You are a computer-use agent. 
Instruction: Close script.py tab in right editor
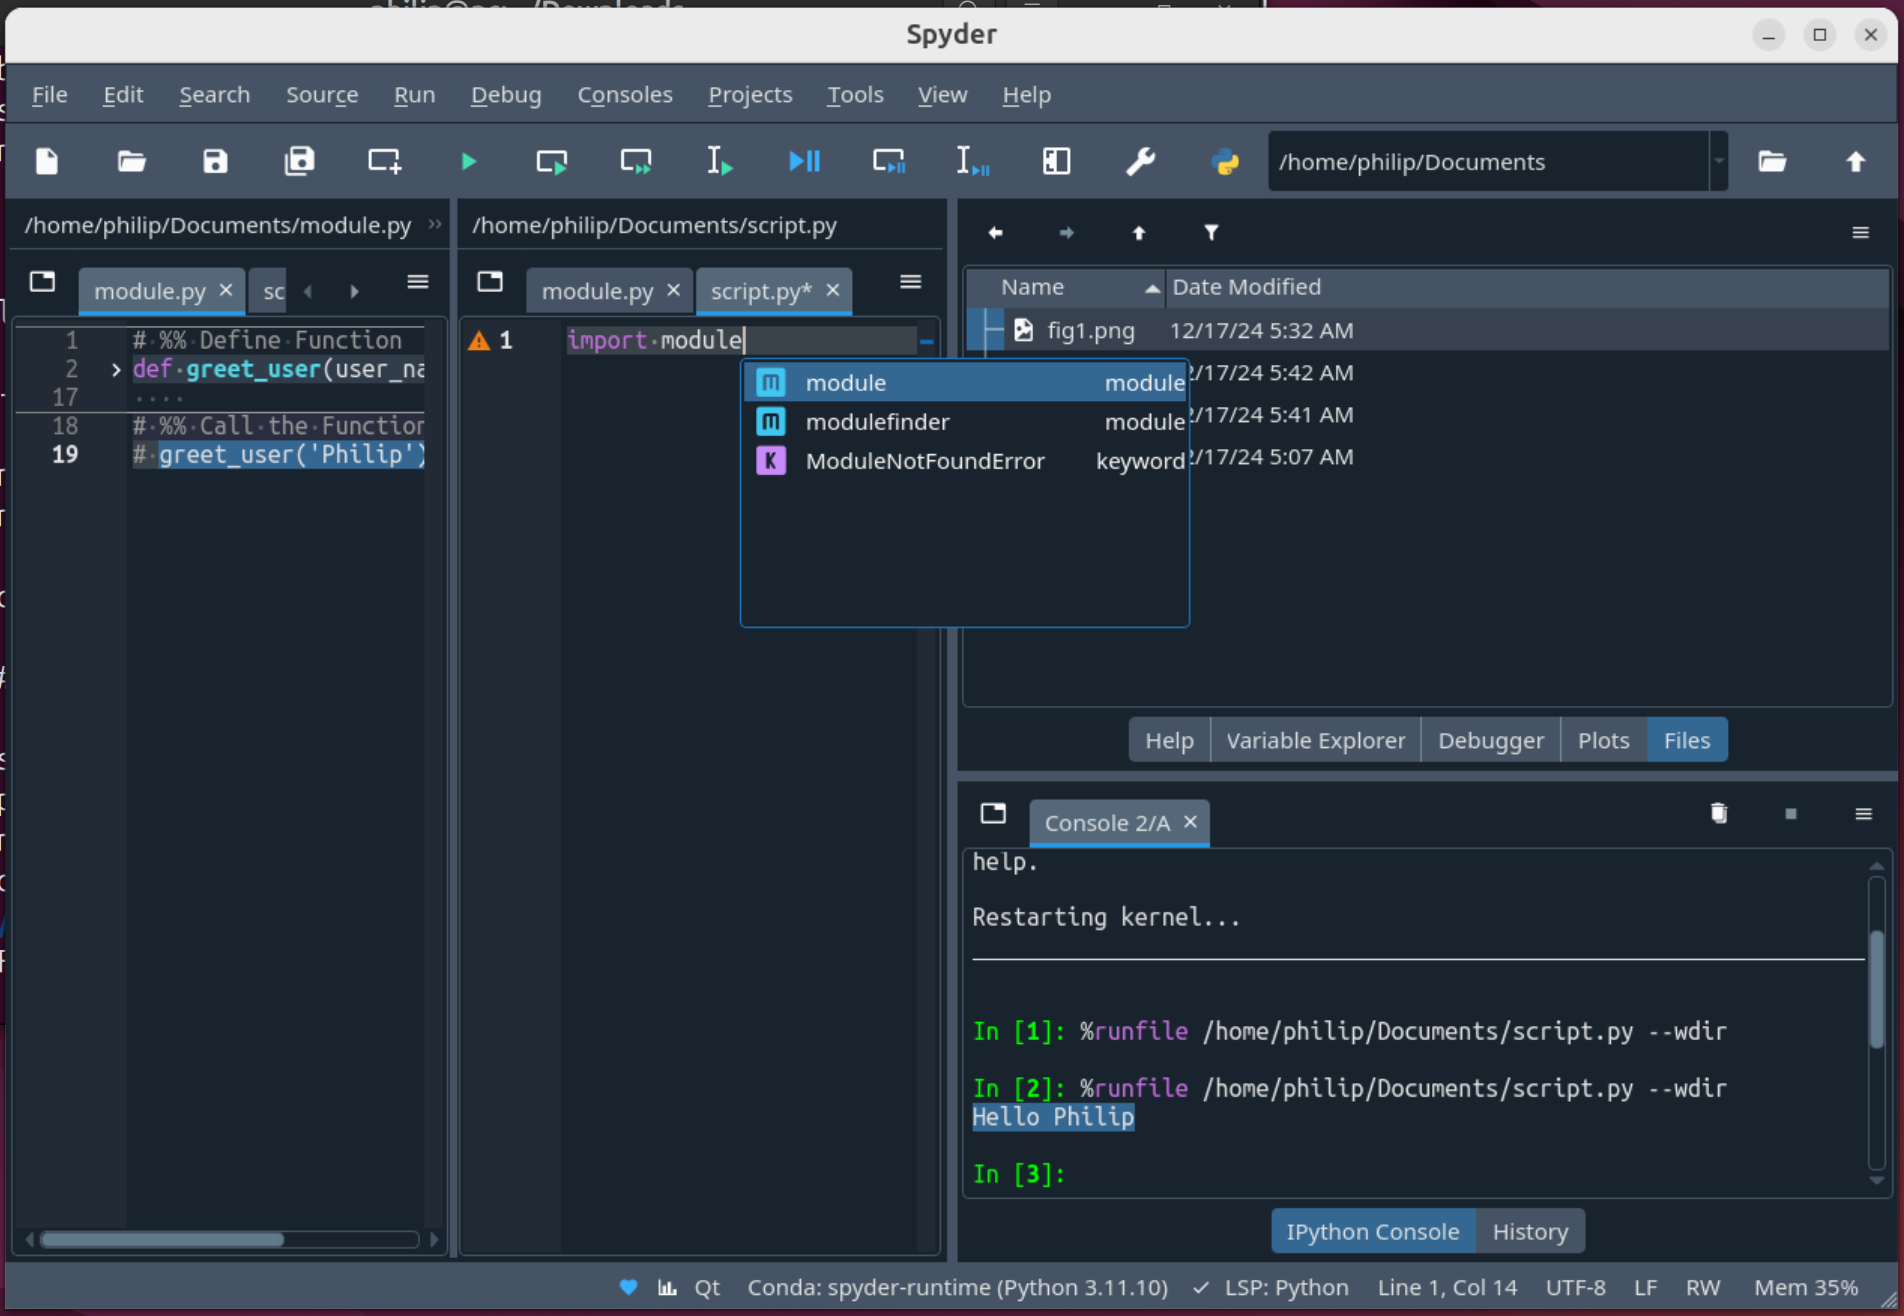coord(833,290)
